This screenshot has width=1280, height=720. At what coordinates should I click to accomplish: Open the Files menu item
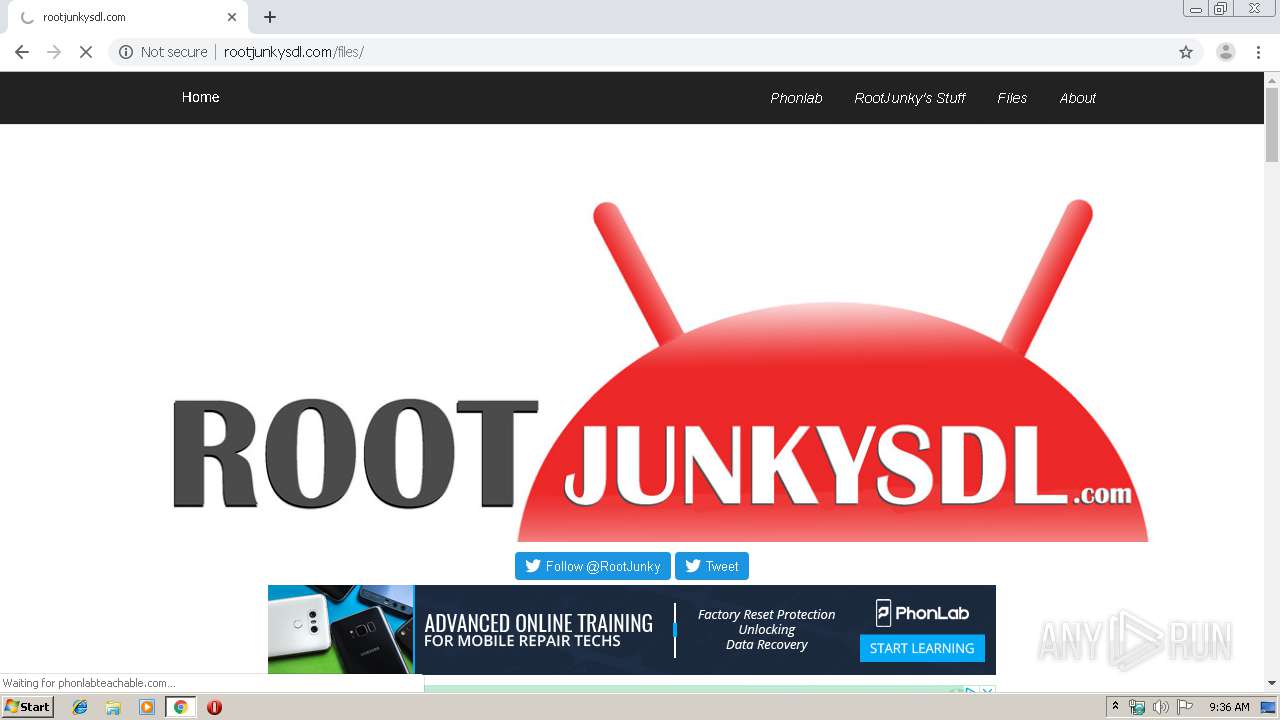(x=1012, y=98)
